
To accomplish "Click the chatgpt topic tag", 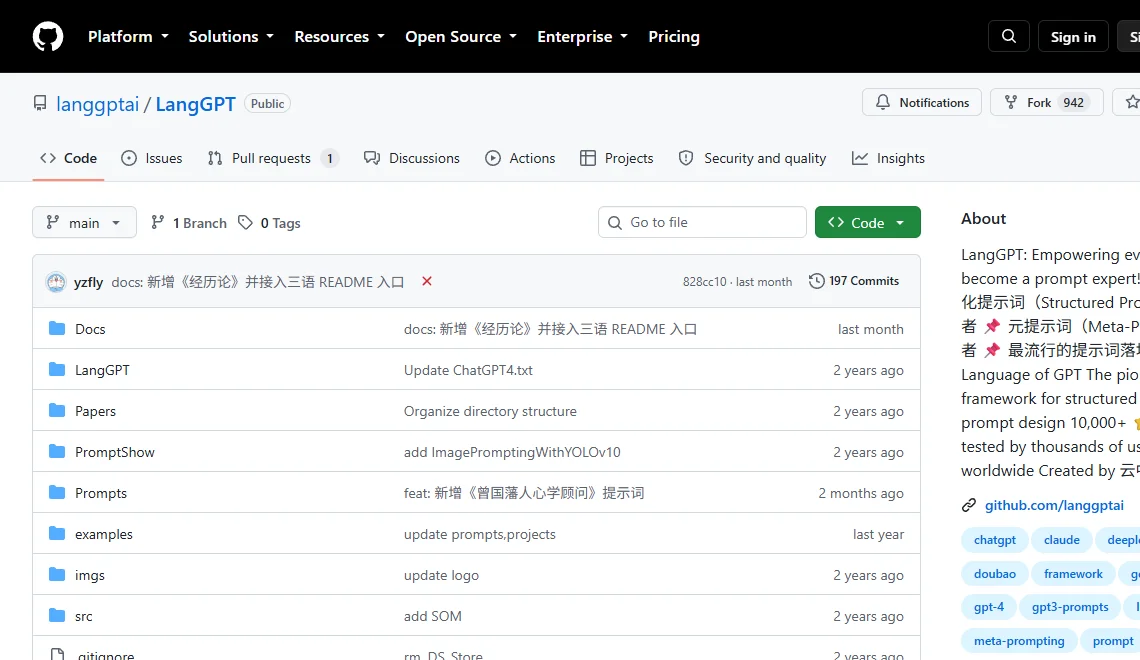I will (995, 540).
